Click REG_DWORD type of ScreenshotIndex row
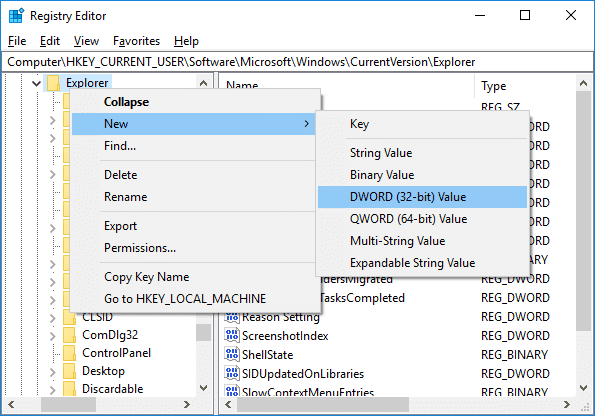Image resolution: width=595 pixels, height=416 pixels. click(515, 336)
